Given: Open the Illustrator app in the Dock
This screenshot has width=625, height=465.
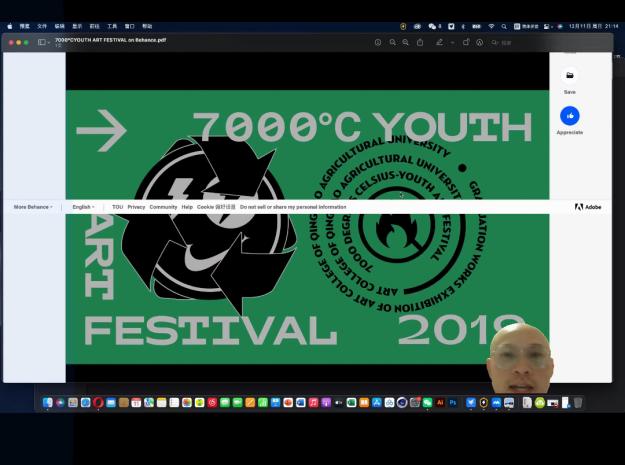Looking at the screenshot, I should (440, 402).
